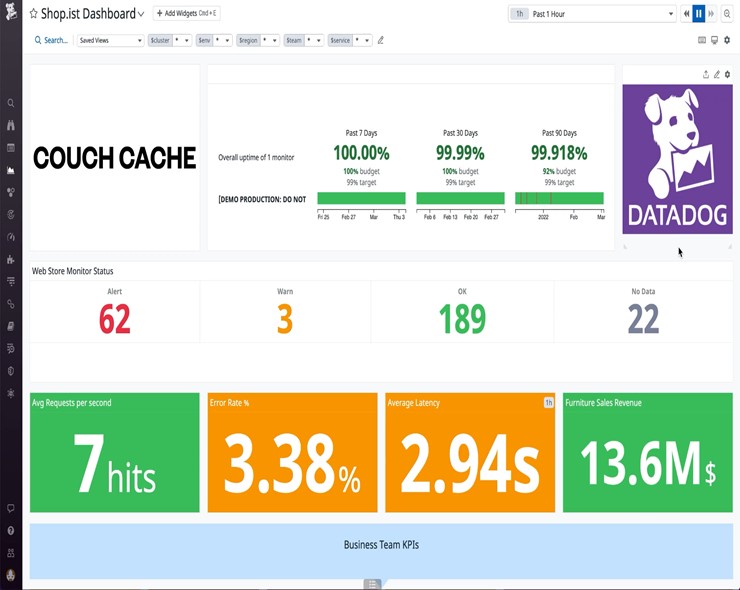Open the Infrastructure nodes icon in the sidebar
740x590 pixels.
coord(11,192)
